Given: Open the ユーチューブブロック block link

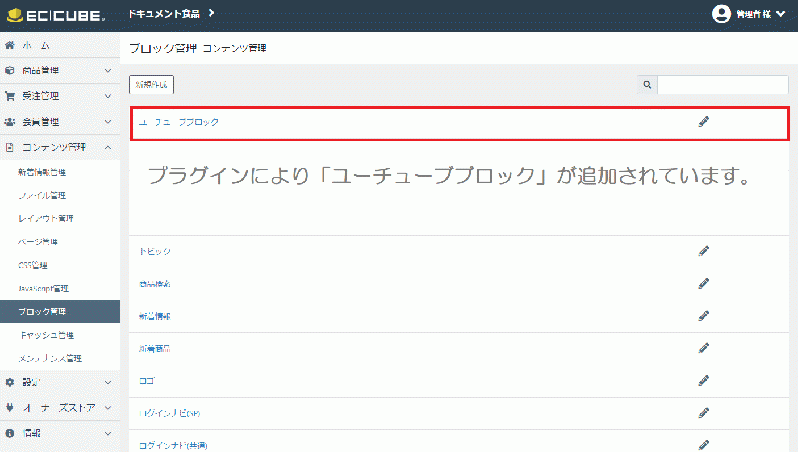Looking at the screenshot, I should [x=178, y=122].
